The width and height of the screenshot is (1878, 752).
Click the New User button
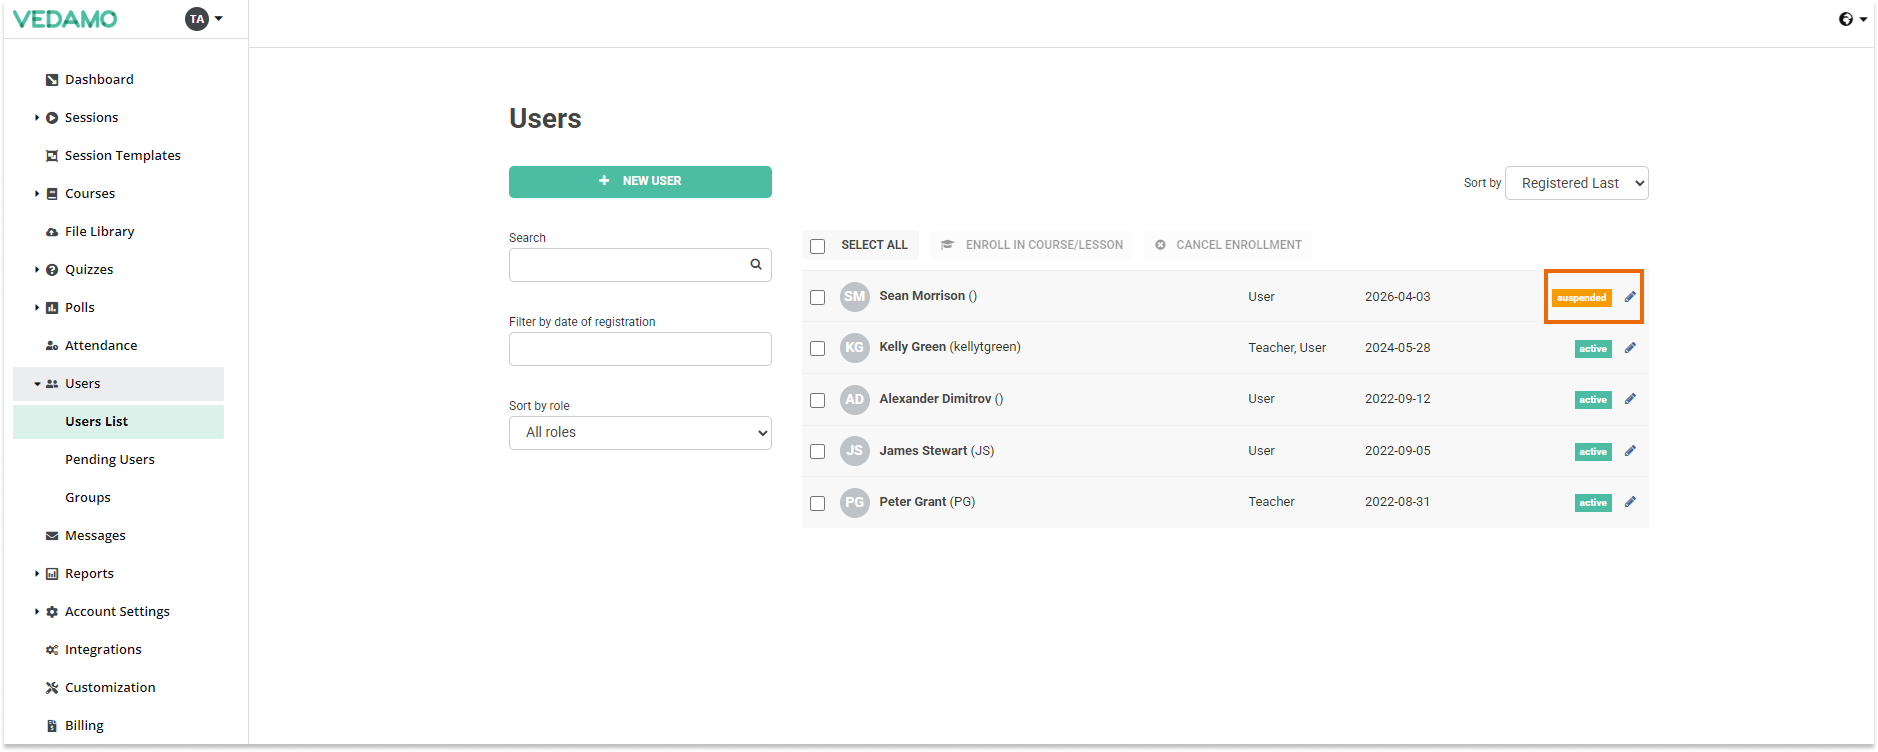click(x=640, y=181)
